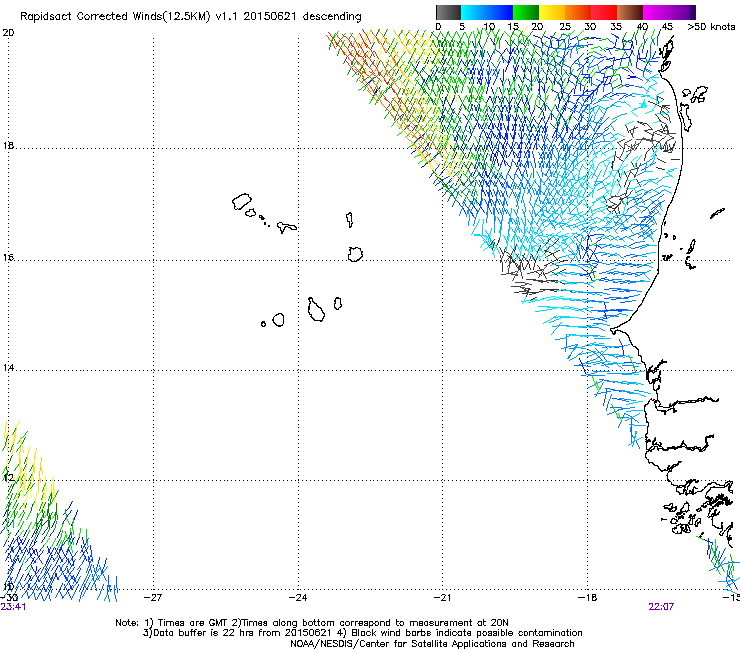Click the magenta-purple 40-50 knots legend segment
740x650 pixels.
[669, 12]
